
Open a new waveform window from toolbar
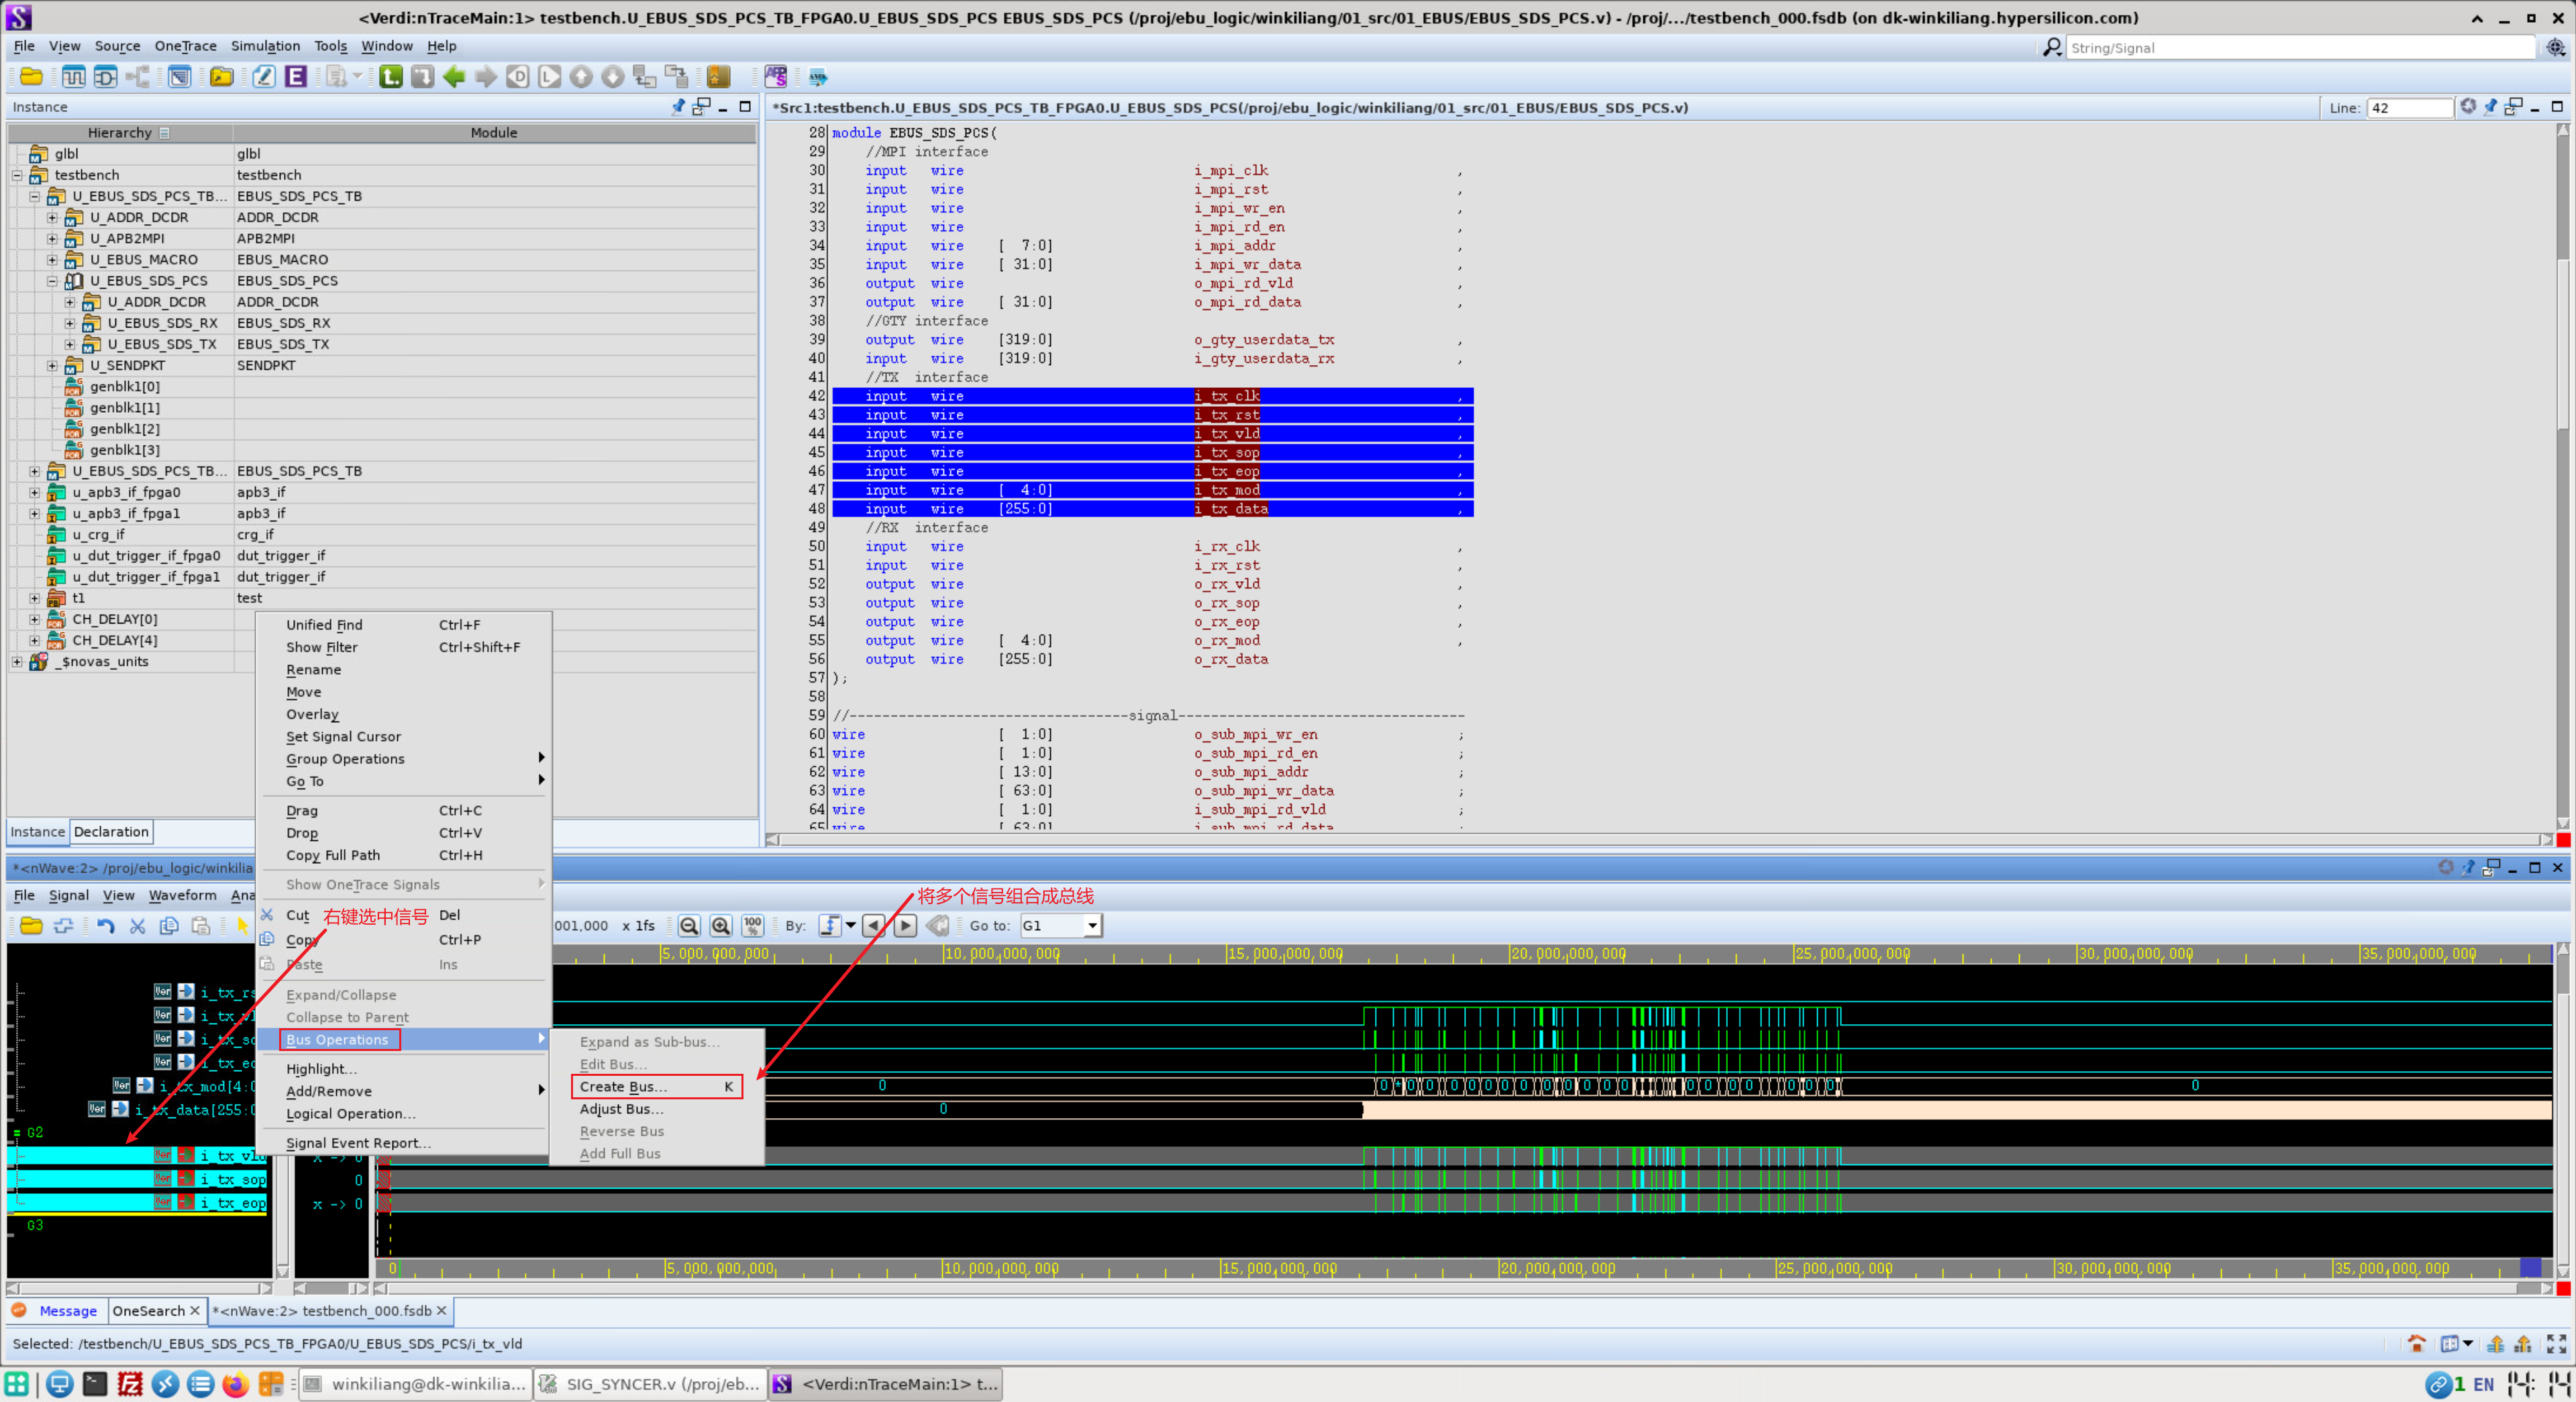tap(73, 77)
